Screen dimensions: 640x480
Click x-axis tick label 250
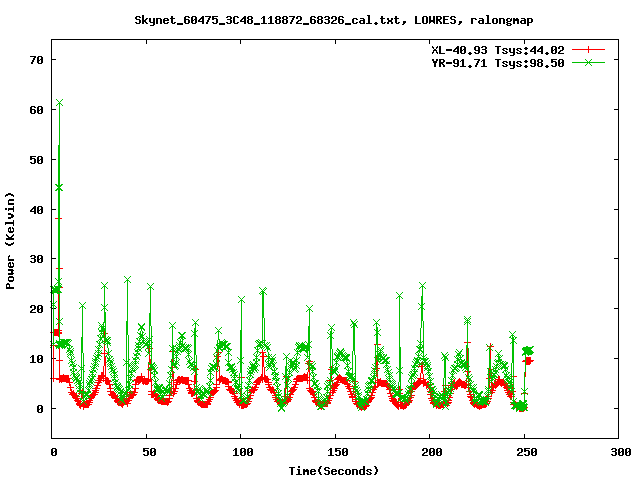tap(526, 452)
